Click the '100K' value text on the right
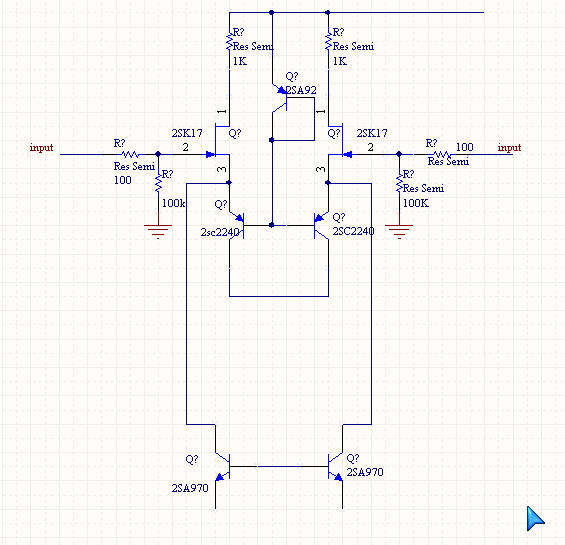Screen dimensions: 565x545 [416, 203]
